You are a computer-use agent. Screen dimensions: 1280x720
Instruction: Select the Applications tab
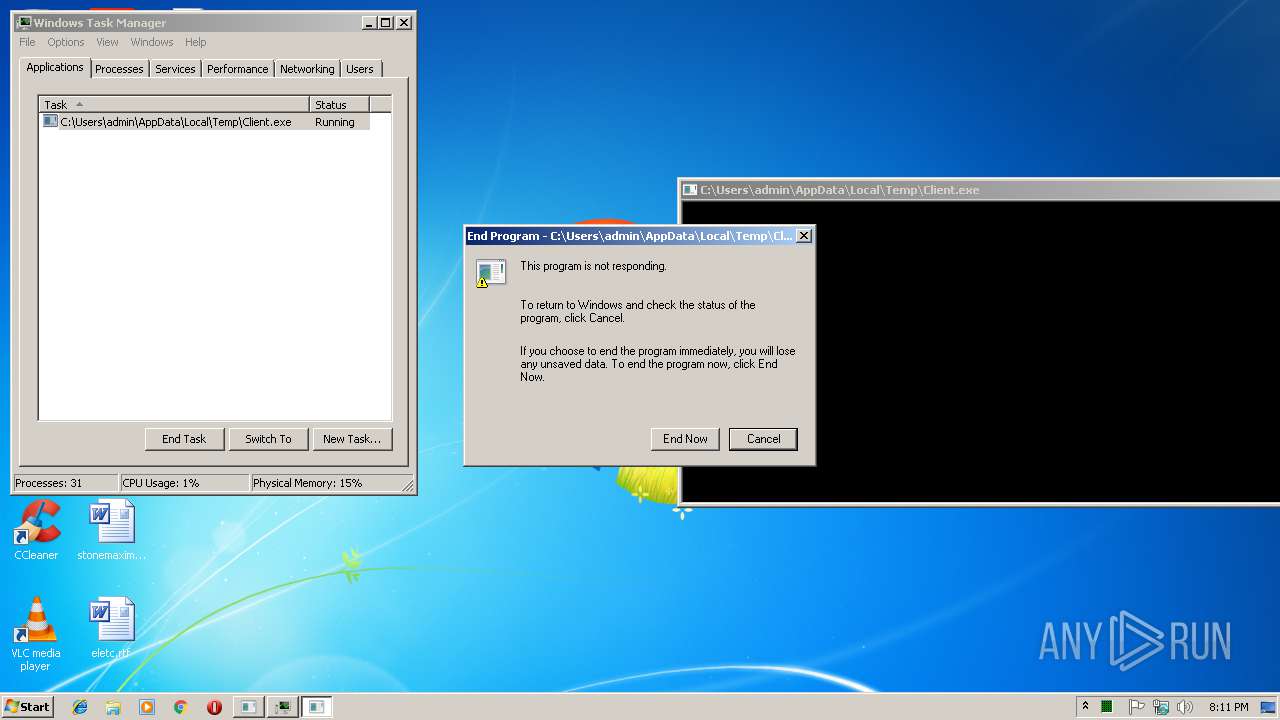click(x=55, y=67)
